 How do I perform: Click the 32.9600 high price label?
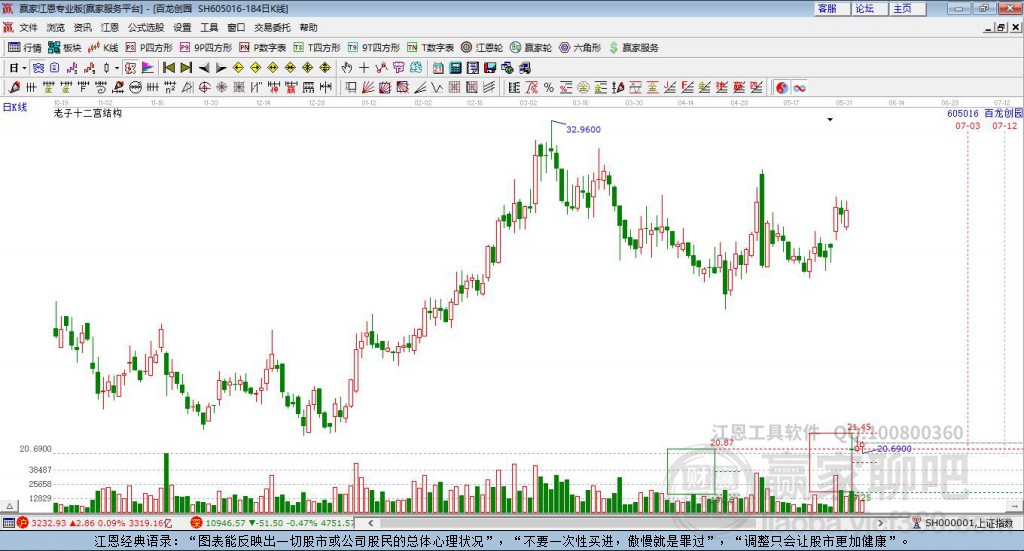(583, 129)
